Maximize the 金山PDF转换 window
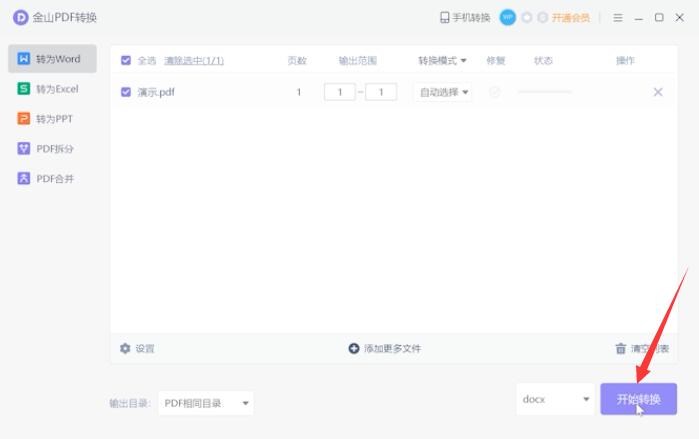Screen dimensions: 699x439 tap(659, 17)
